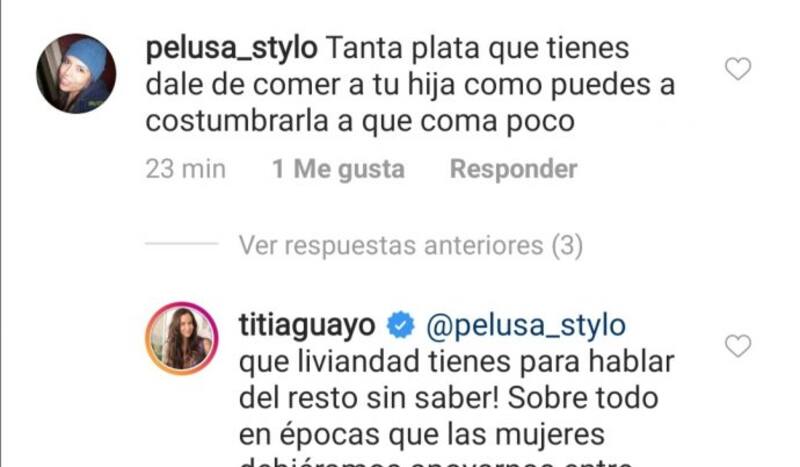Click the blue verified badge beside titiaguayo
This screenshot has width=800, height=467.
pos(401,325)
